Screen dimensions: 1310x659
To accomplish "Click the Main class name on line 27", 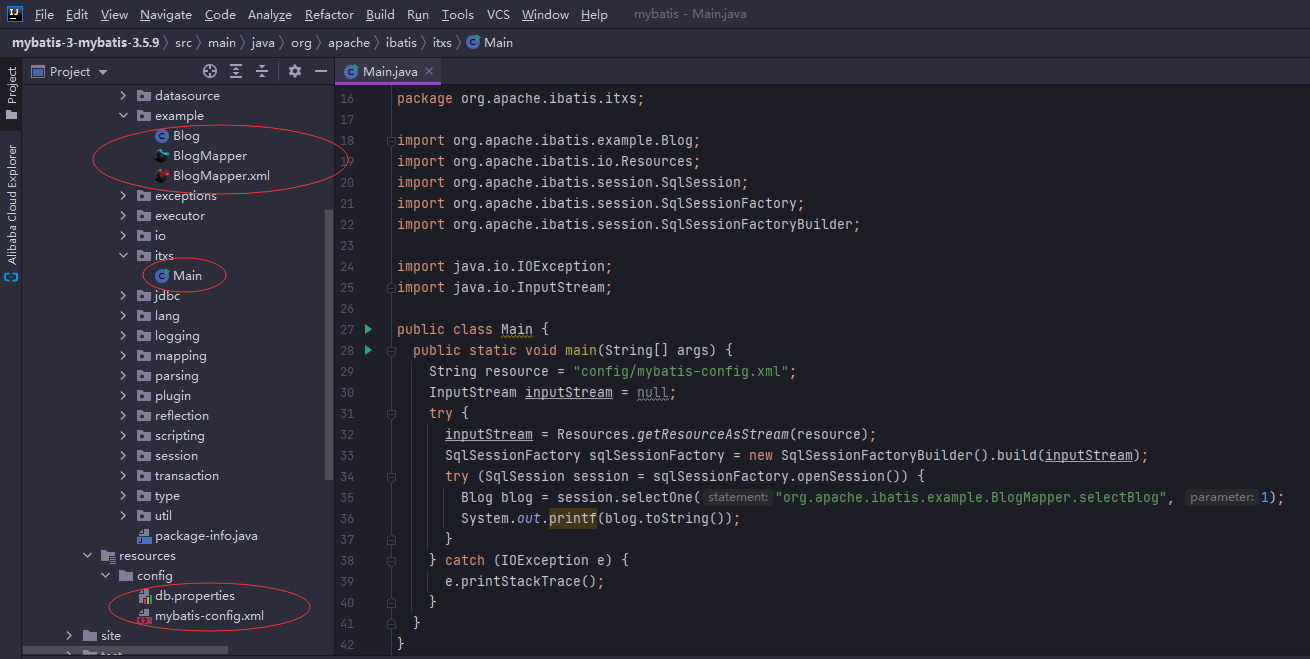I will [x=517, y=329].
